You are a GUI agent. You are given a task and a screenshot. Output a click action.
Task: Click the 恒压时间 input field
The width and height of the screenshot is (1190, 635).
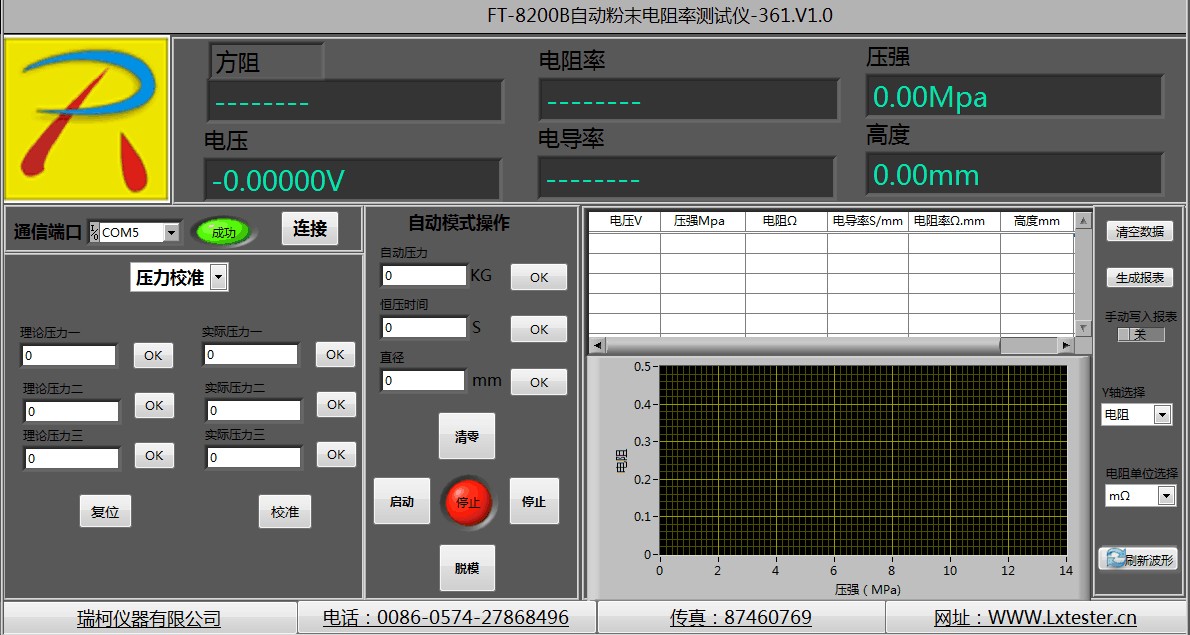pyautogui.click(x=423, y=328)
